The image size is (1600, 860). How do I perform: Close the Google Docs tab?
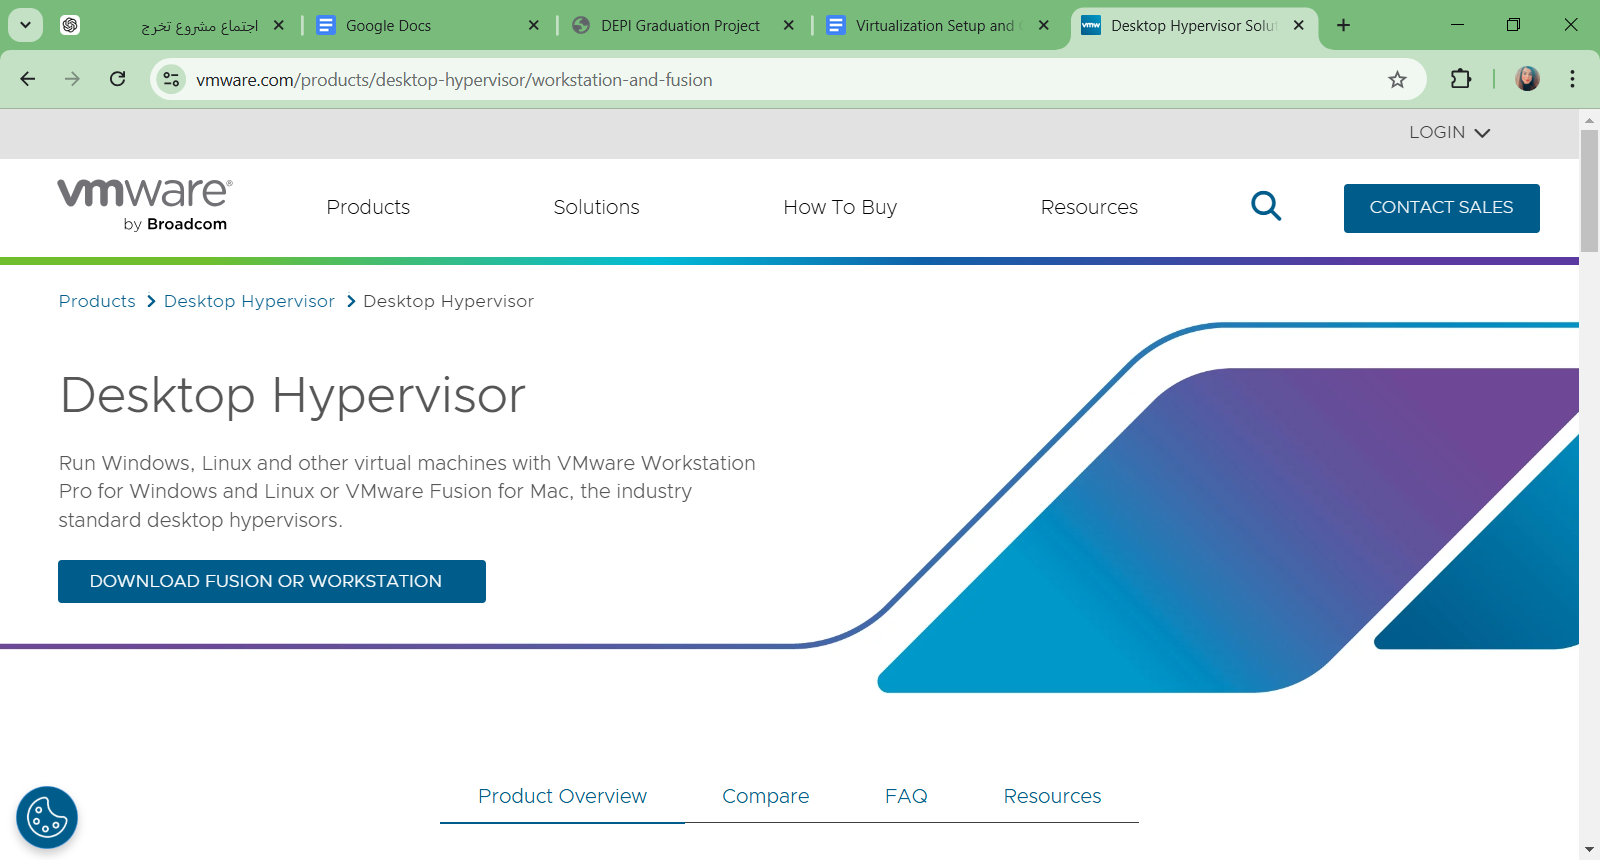[x=534, y=25]
